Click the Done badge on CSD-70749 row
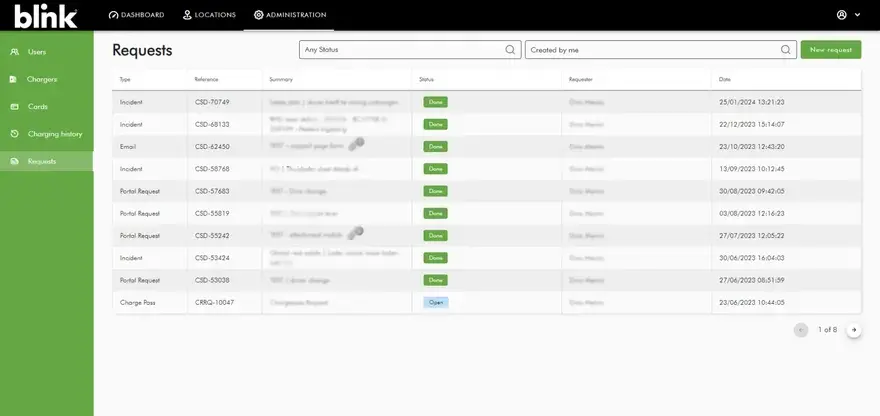The image size is (880, 416). [436, 102]
